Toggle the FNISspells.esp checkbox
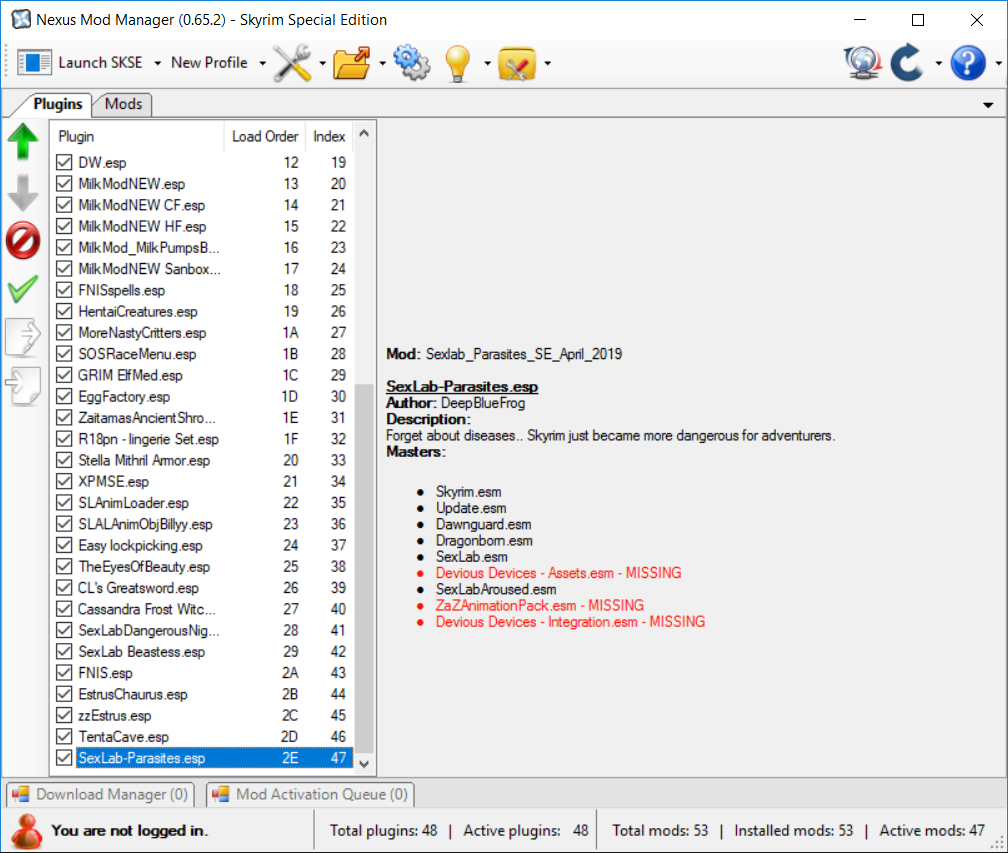Viewport: 1008px width, 853px height. pyautogui.click(x=64, y=290)
